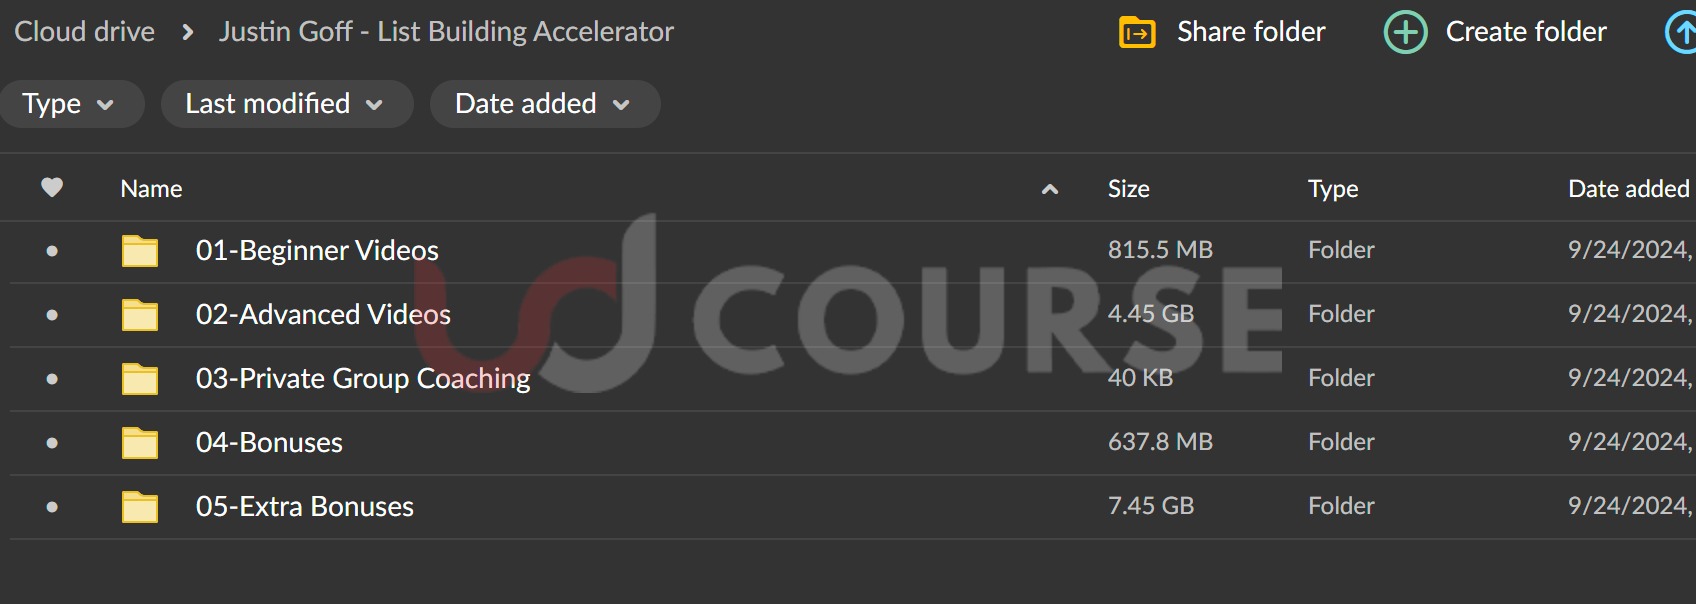Click the green Create folder plus icon

pos(1405,32)
